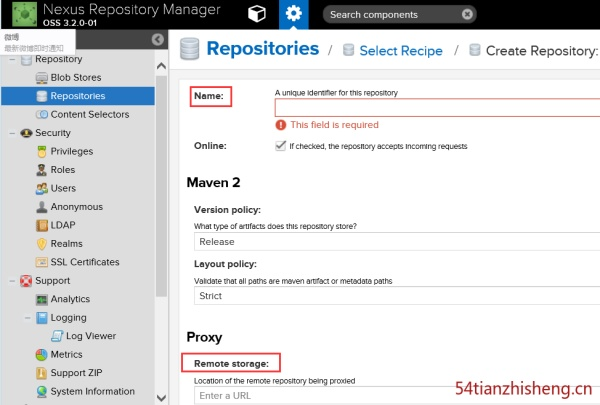This screenshot has width=600, height=405.
Task: Click the Select Recipe database icon
Action: [x=348, y=50]
